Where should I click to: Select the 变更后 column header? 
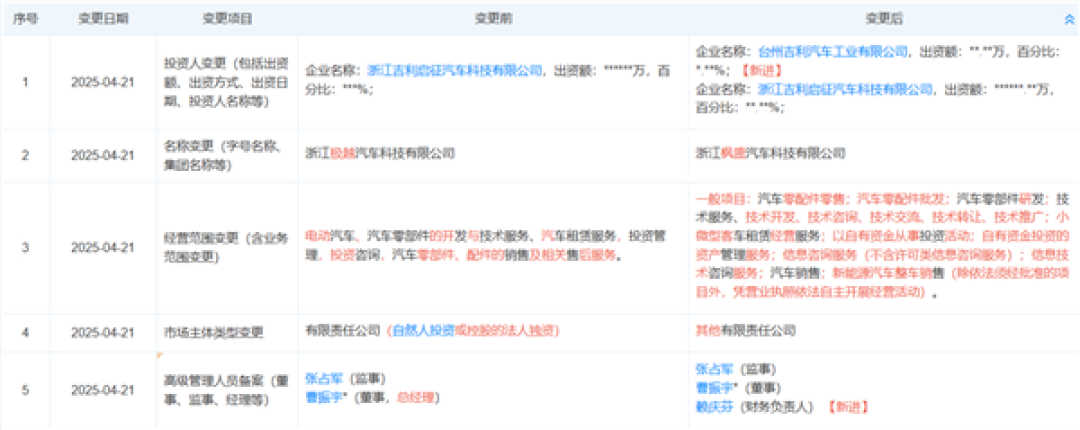[x=884, y=19]
